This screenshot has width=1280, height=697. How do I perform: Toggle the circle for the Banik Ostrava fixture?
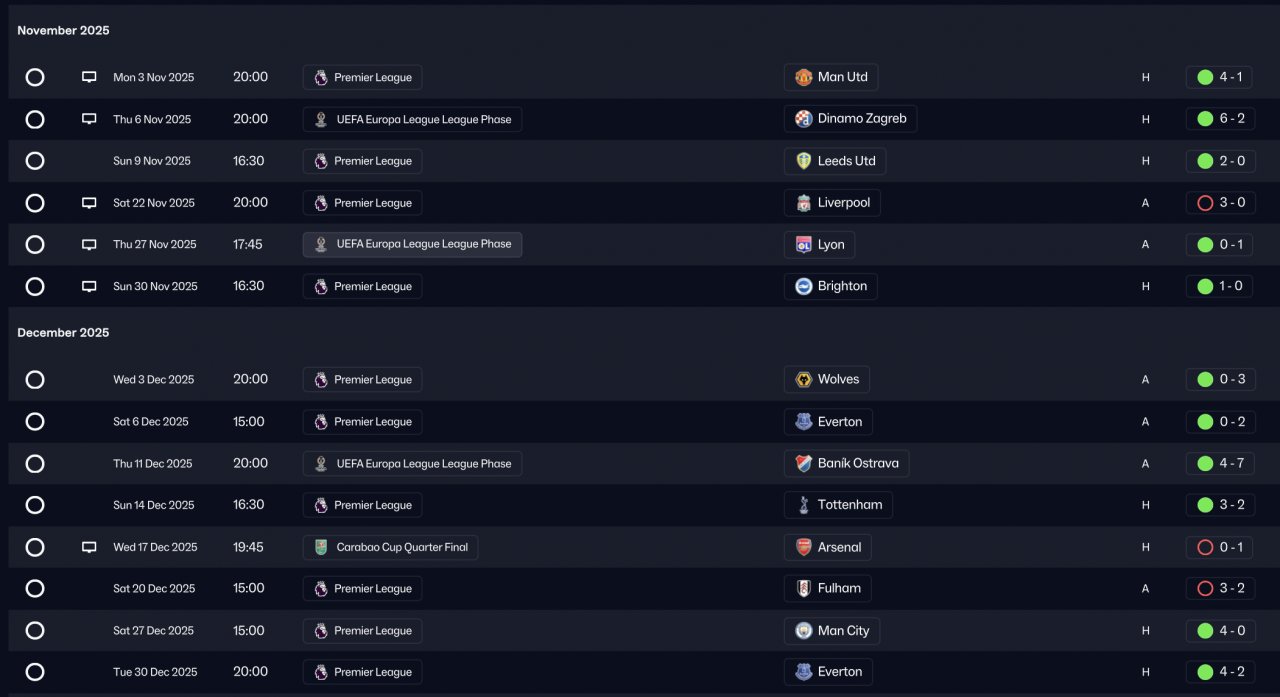(x=35, y=464)
